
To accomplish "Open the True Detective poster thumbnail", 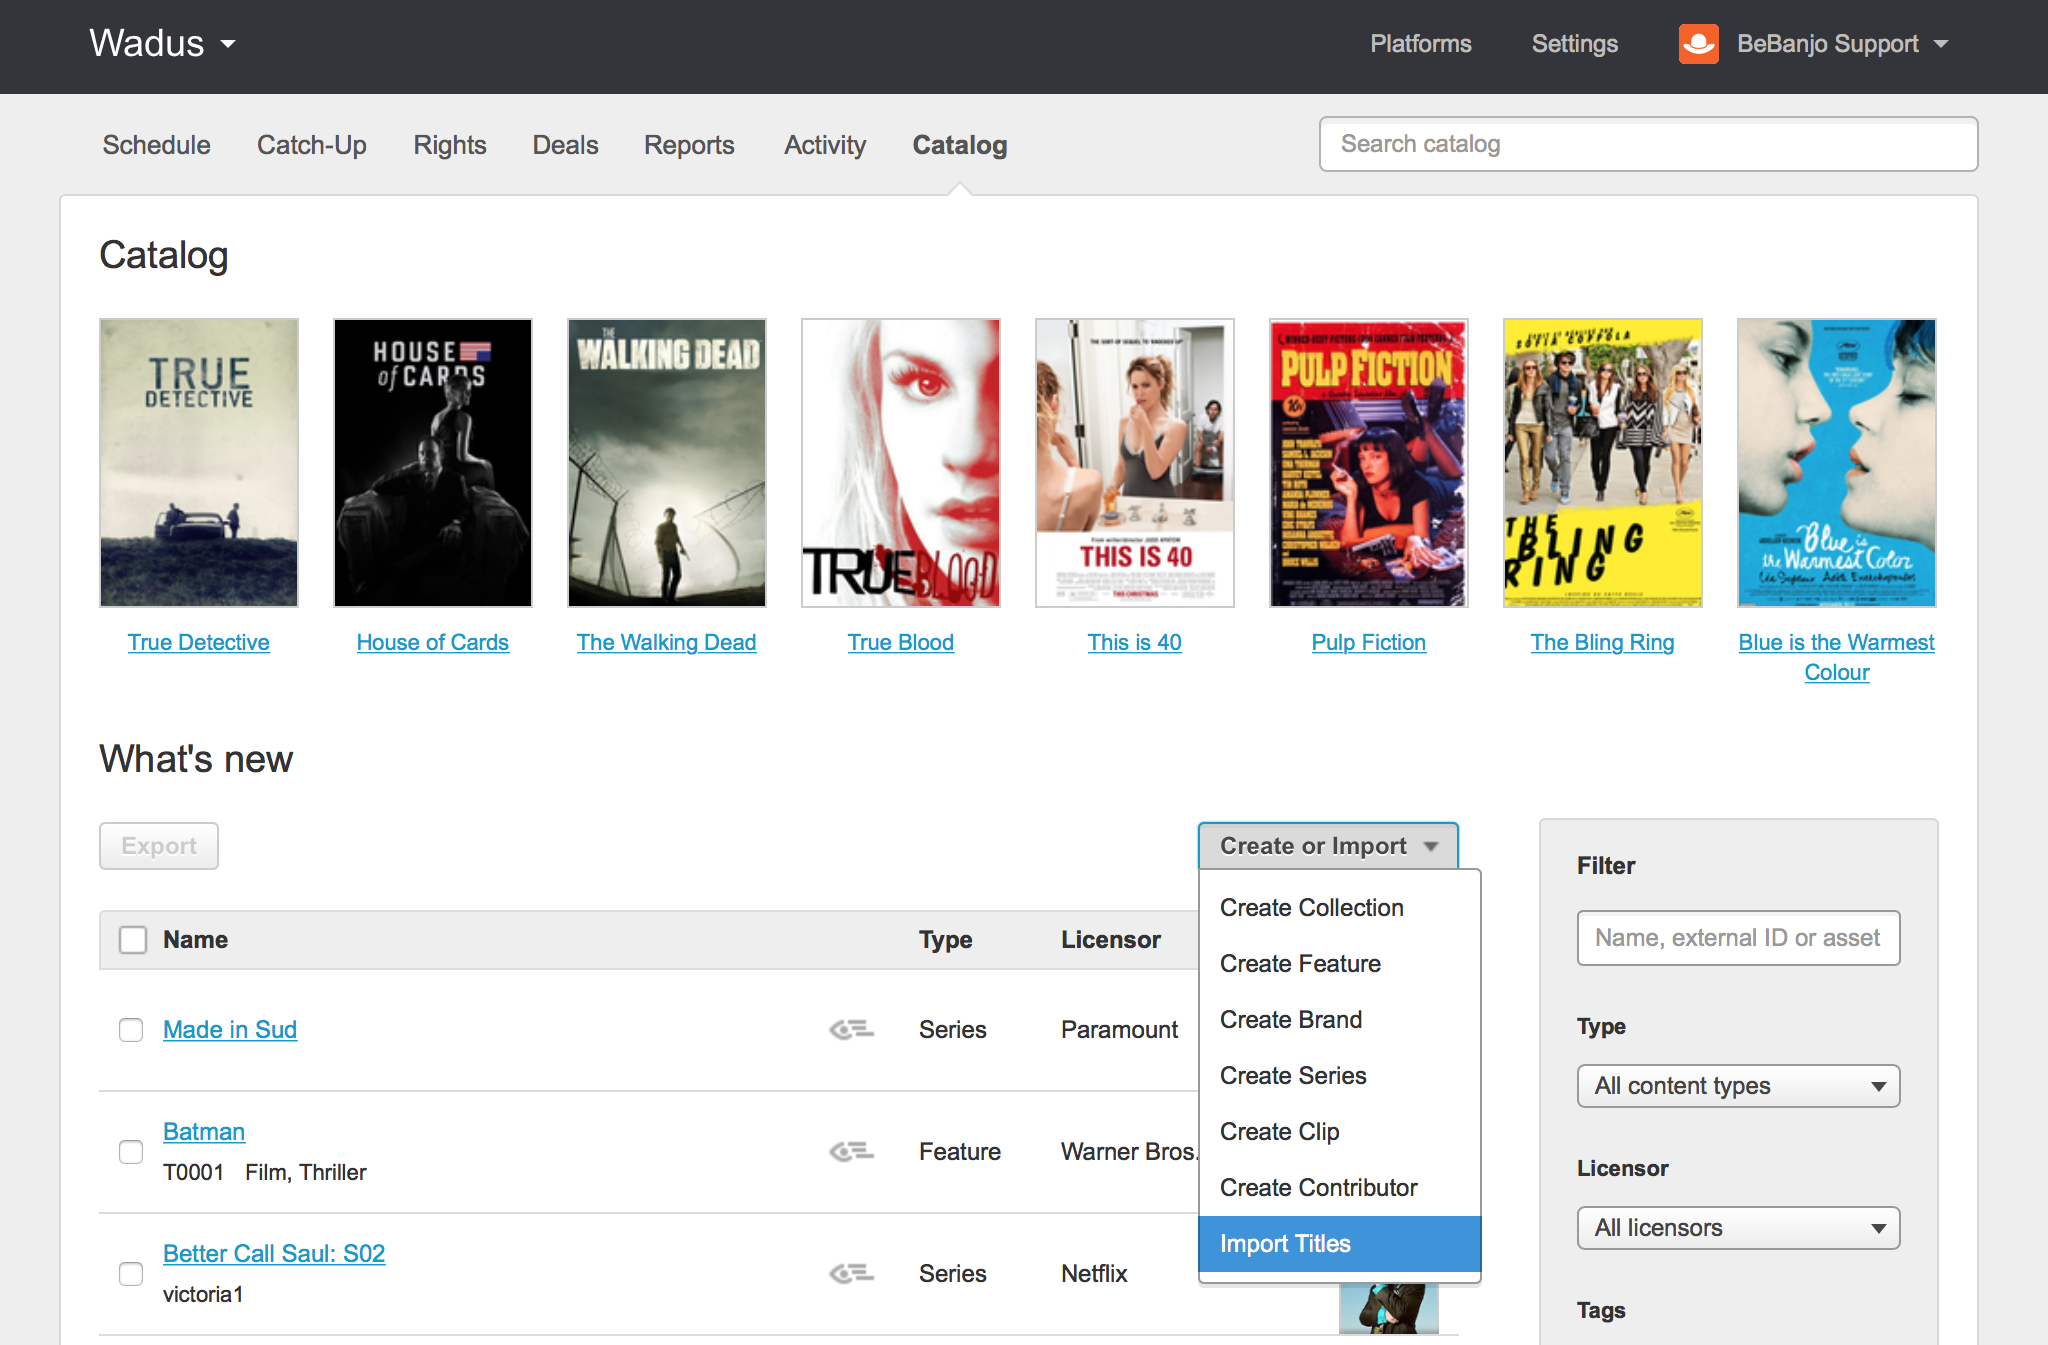I will (x=199, y=463).
